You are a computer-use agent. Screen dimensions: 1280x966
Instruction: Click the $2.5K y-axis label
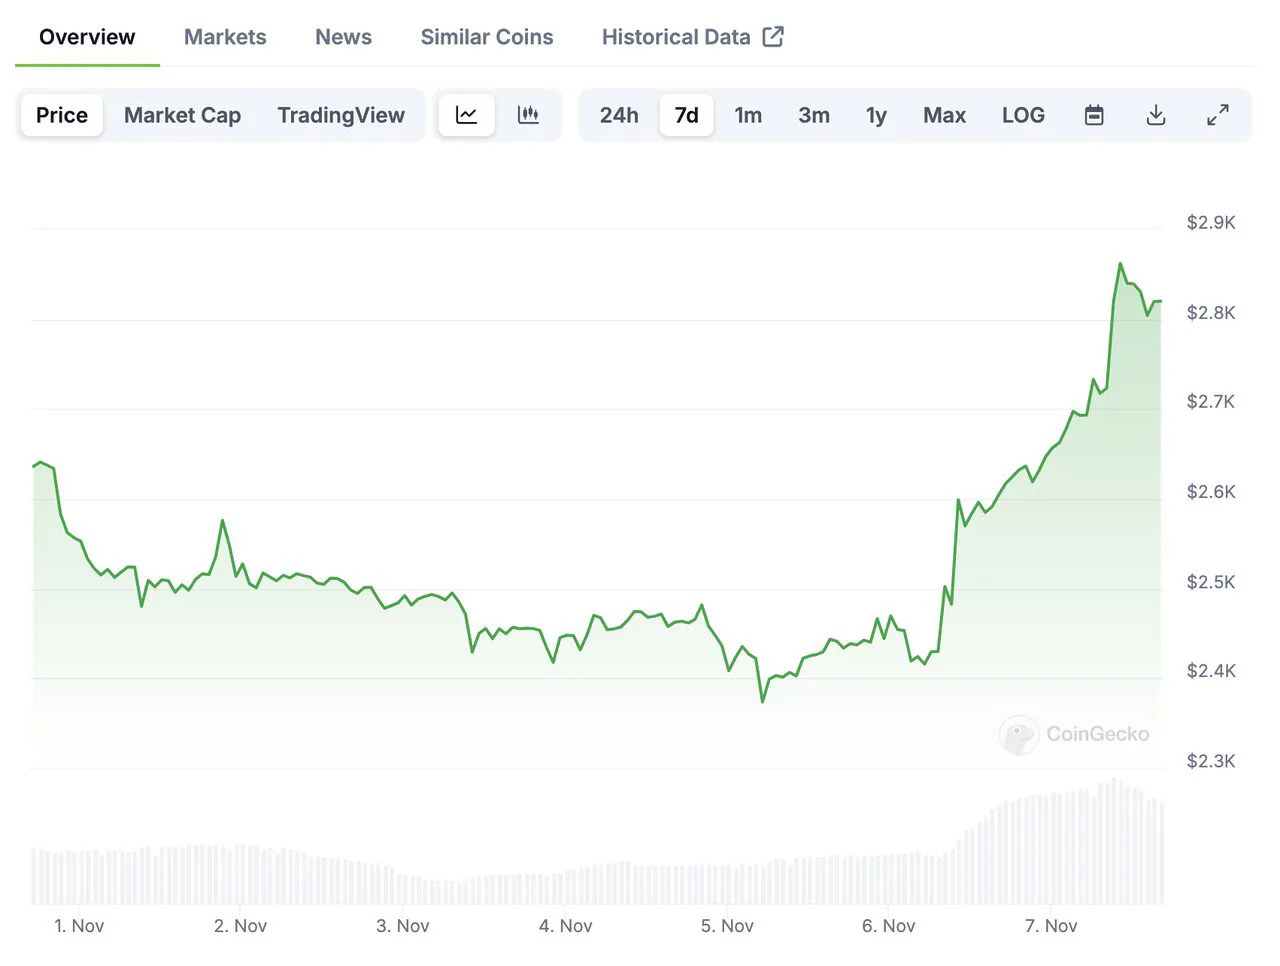1211,581
